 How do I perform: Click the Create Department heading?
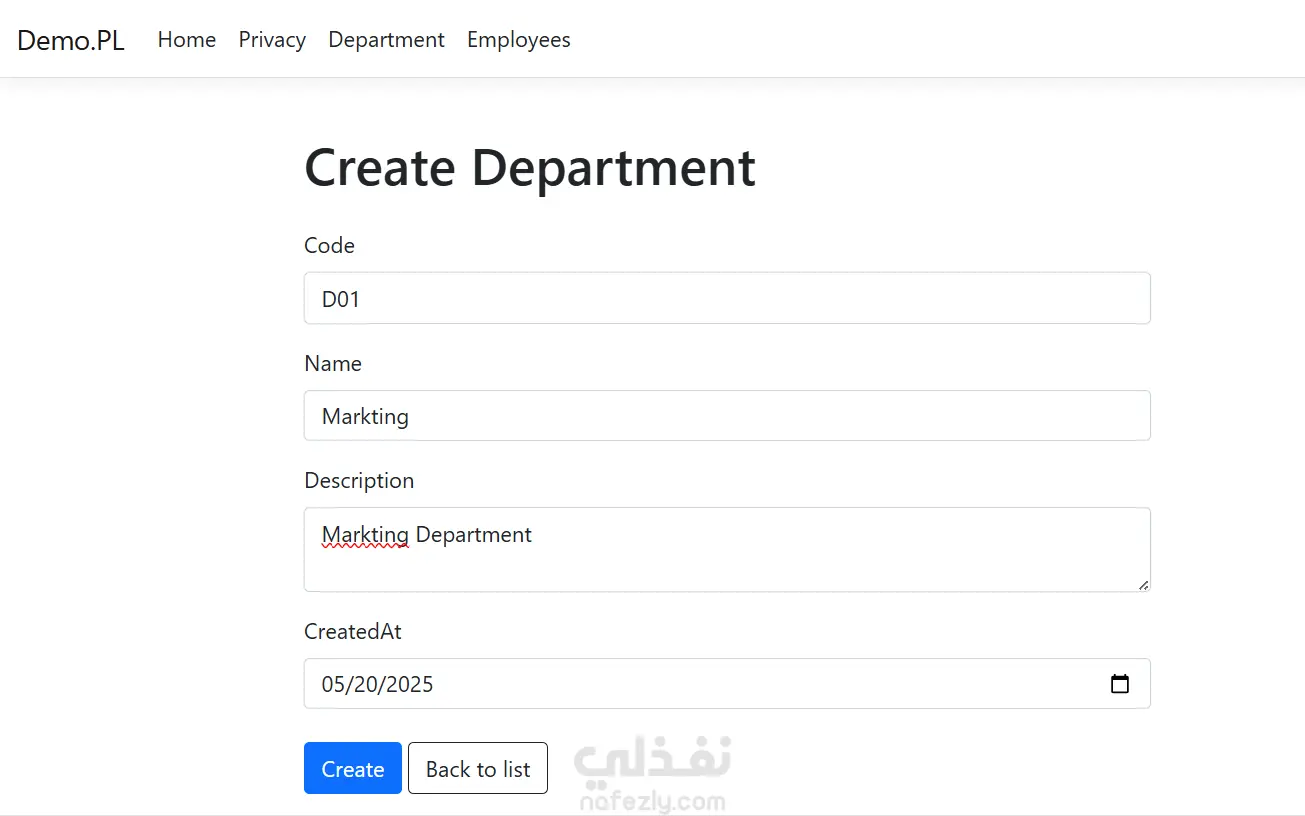pos(530,167)
